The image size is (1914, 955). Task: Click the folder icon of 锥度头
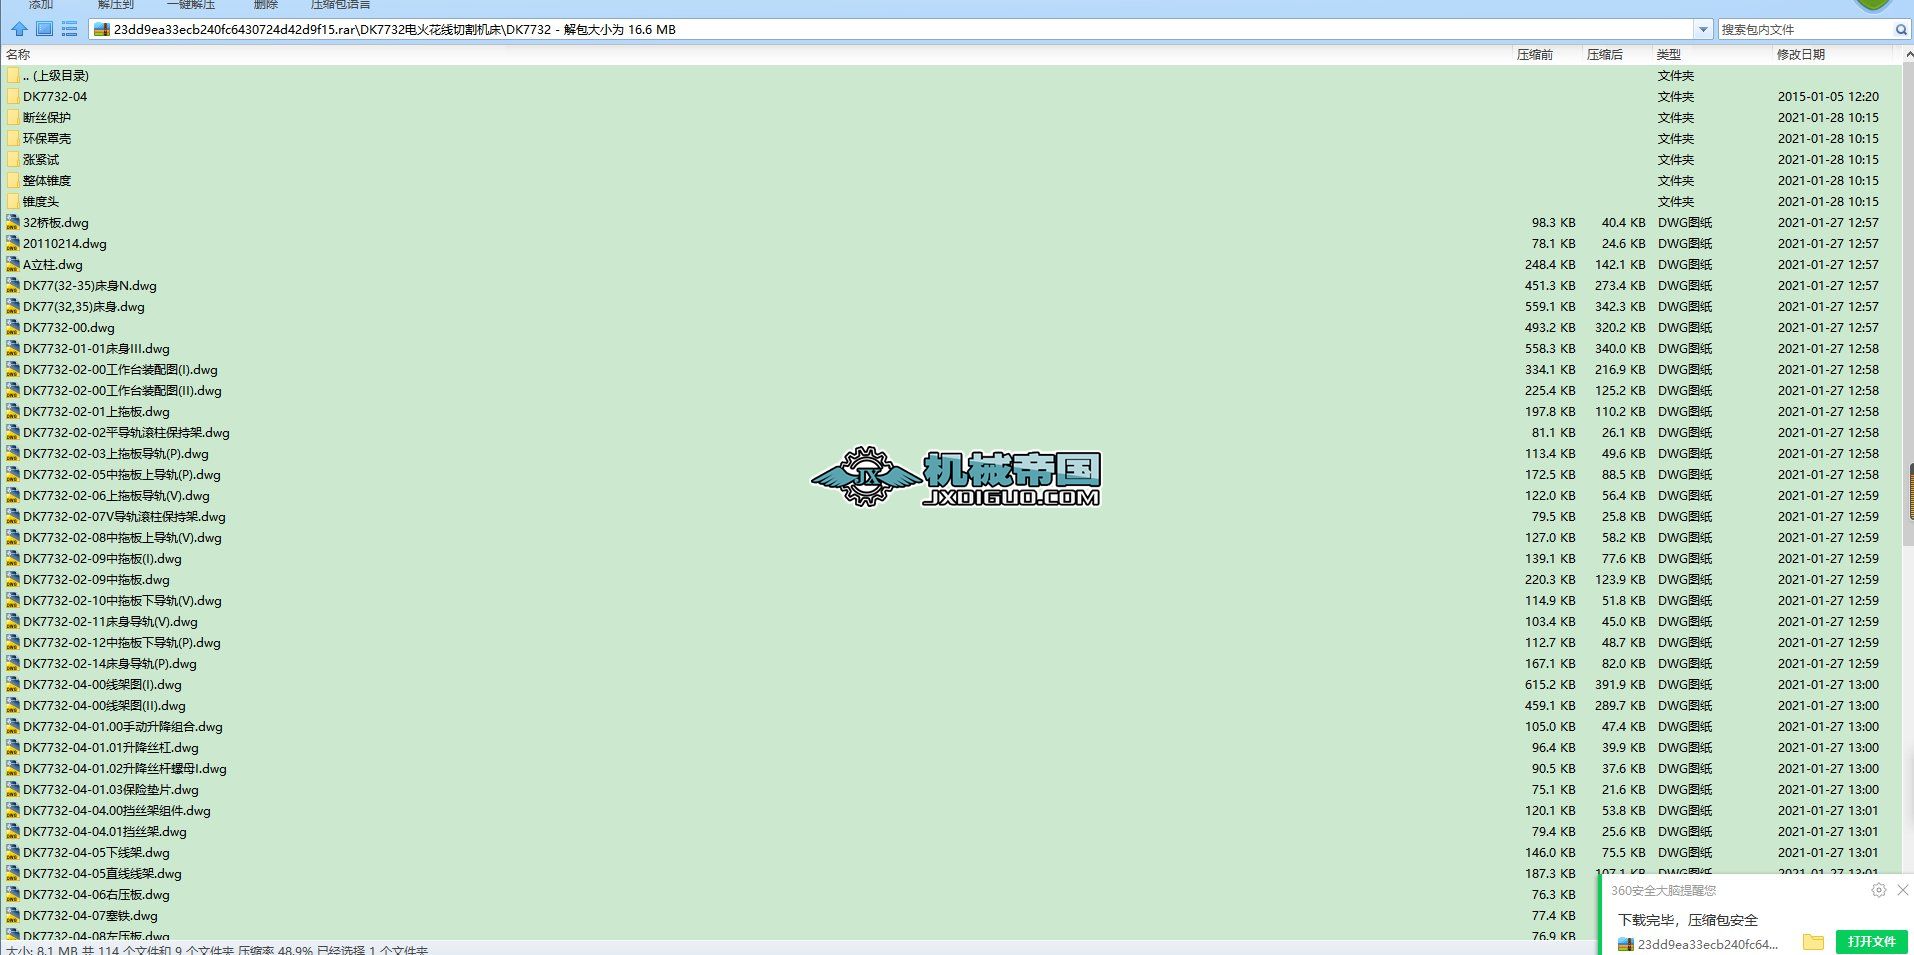[13, 202]
